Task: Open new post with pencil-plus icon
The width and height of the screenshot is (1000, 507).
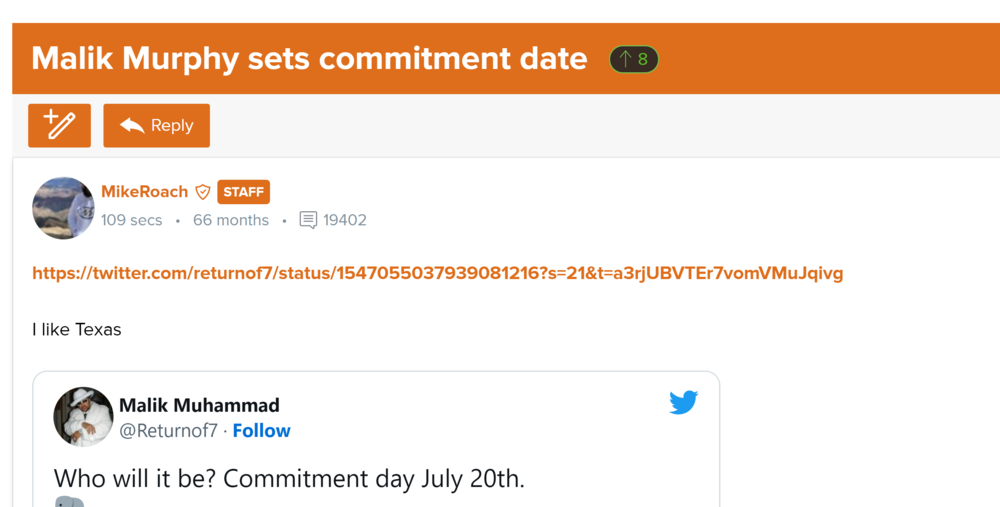Action: [59, 125]
